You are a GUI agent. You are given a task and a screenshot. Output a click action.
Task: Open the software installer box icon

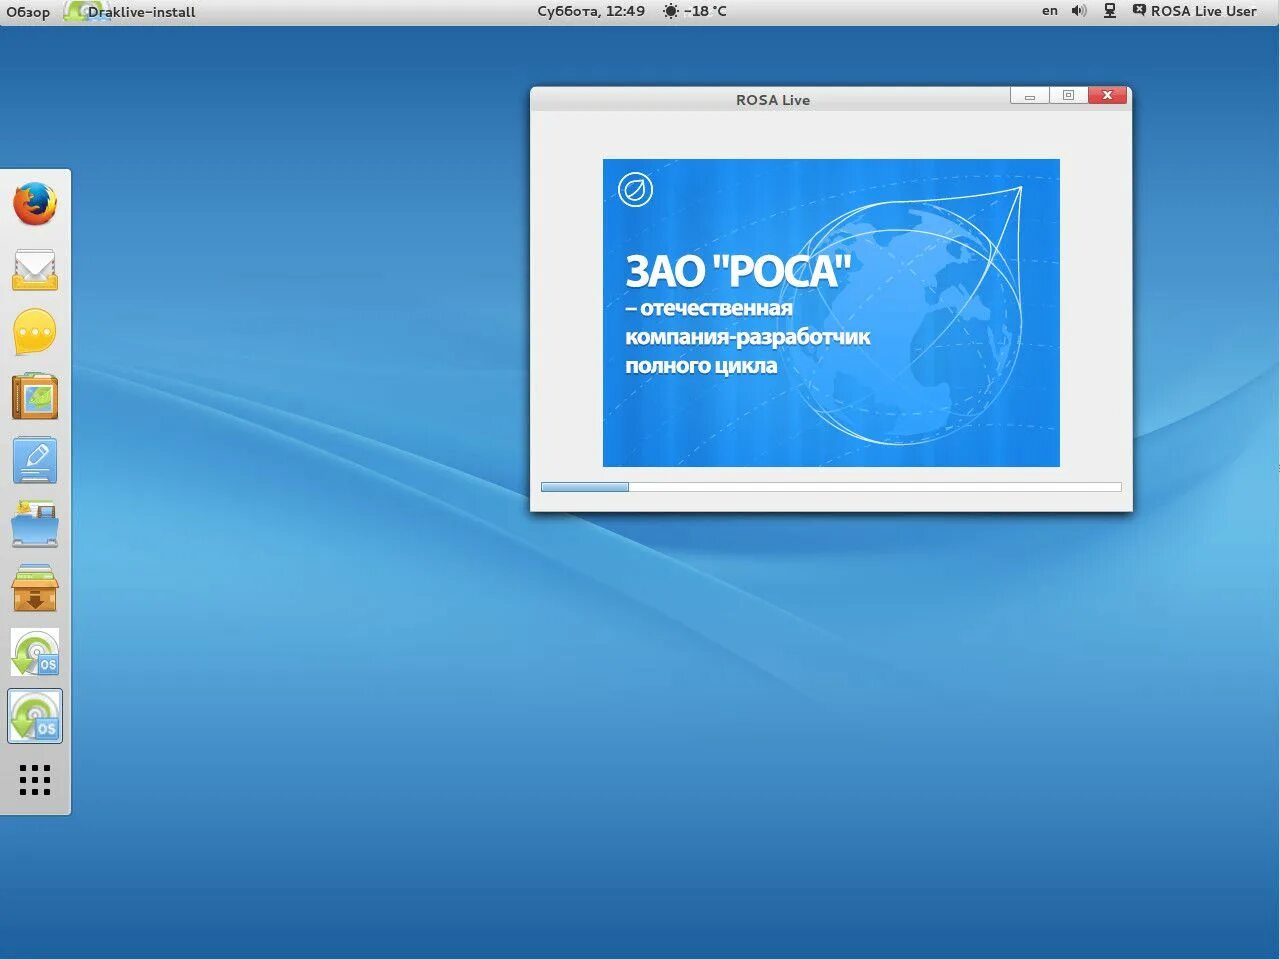tap(35, 588)
